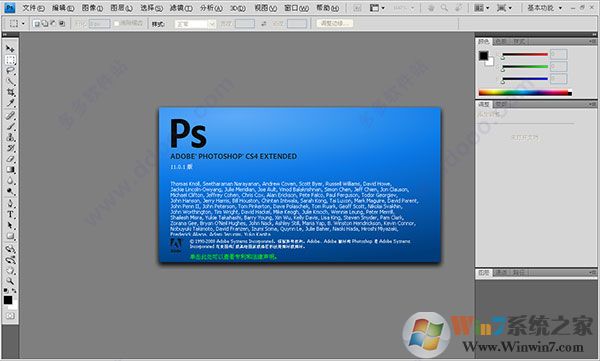Swap foreground and background colors in toolbox
This screenshot has width=600, height=361.
point(14,291)
